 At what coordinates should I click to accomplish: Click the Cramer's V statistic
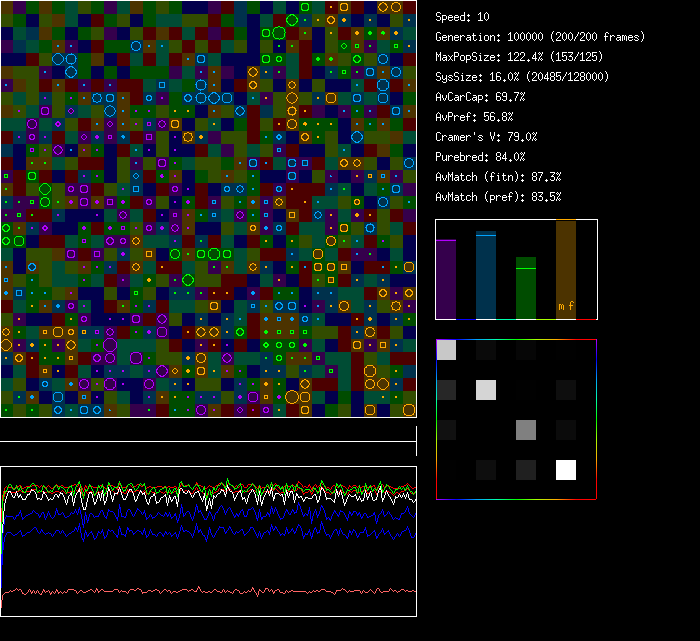tap(486, 137)
